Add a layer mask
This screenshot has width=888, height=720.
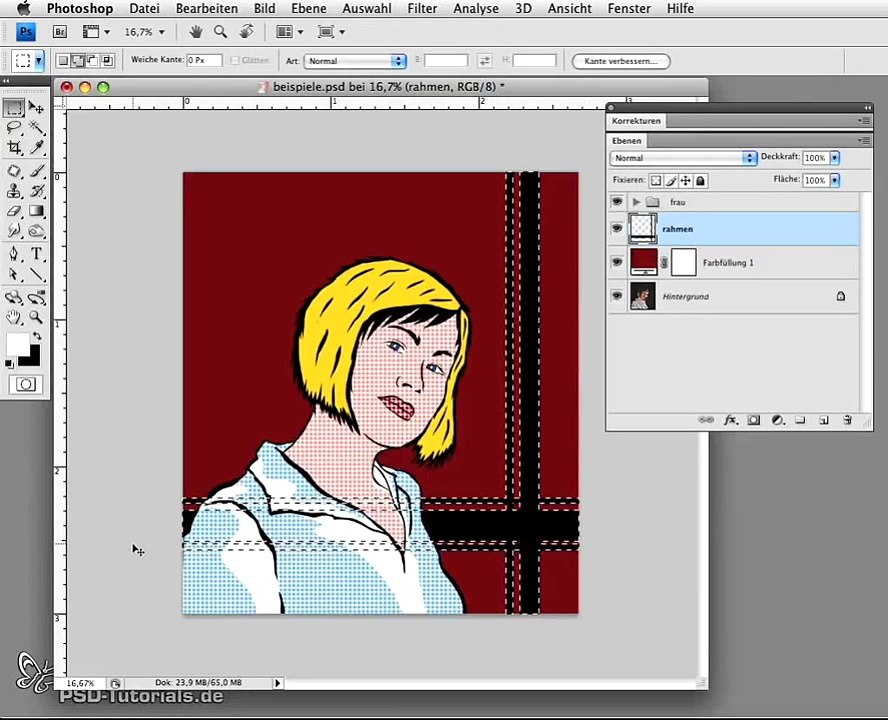point(753,420)
